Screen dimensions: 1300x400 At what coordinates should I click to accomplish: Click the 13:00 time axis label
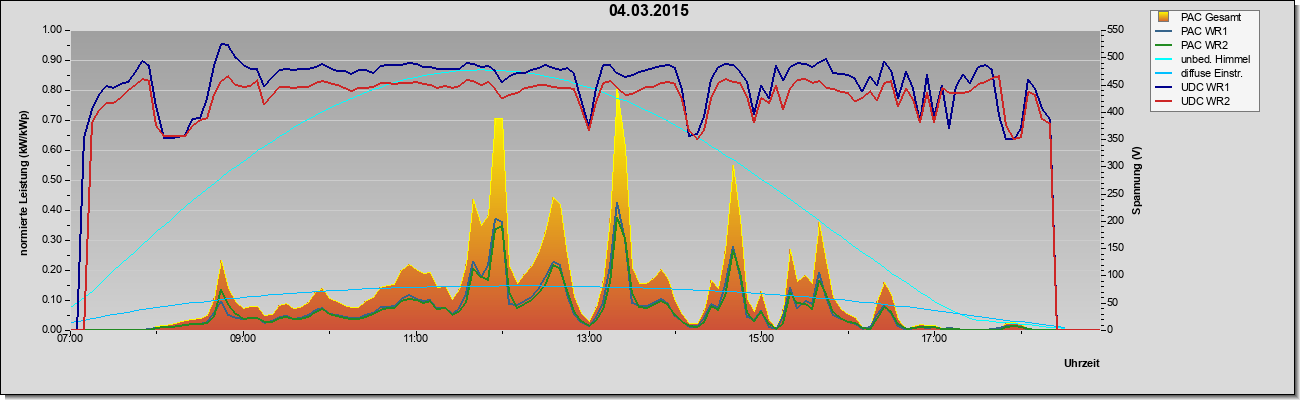coord(589,339)
